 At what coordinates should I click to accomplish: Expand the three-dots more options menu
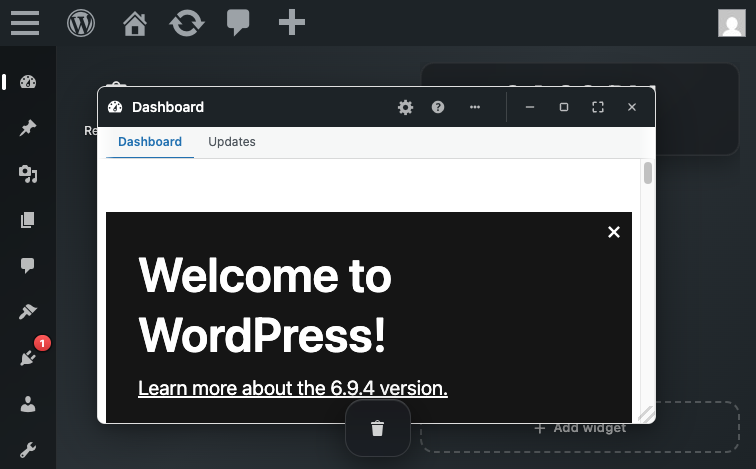[475, 107]
